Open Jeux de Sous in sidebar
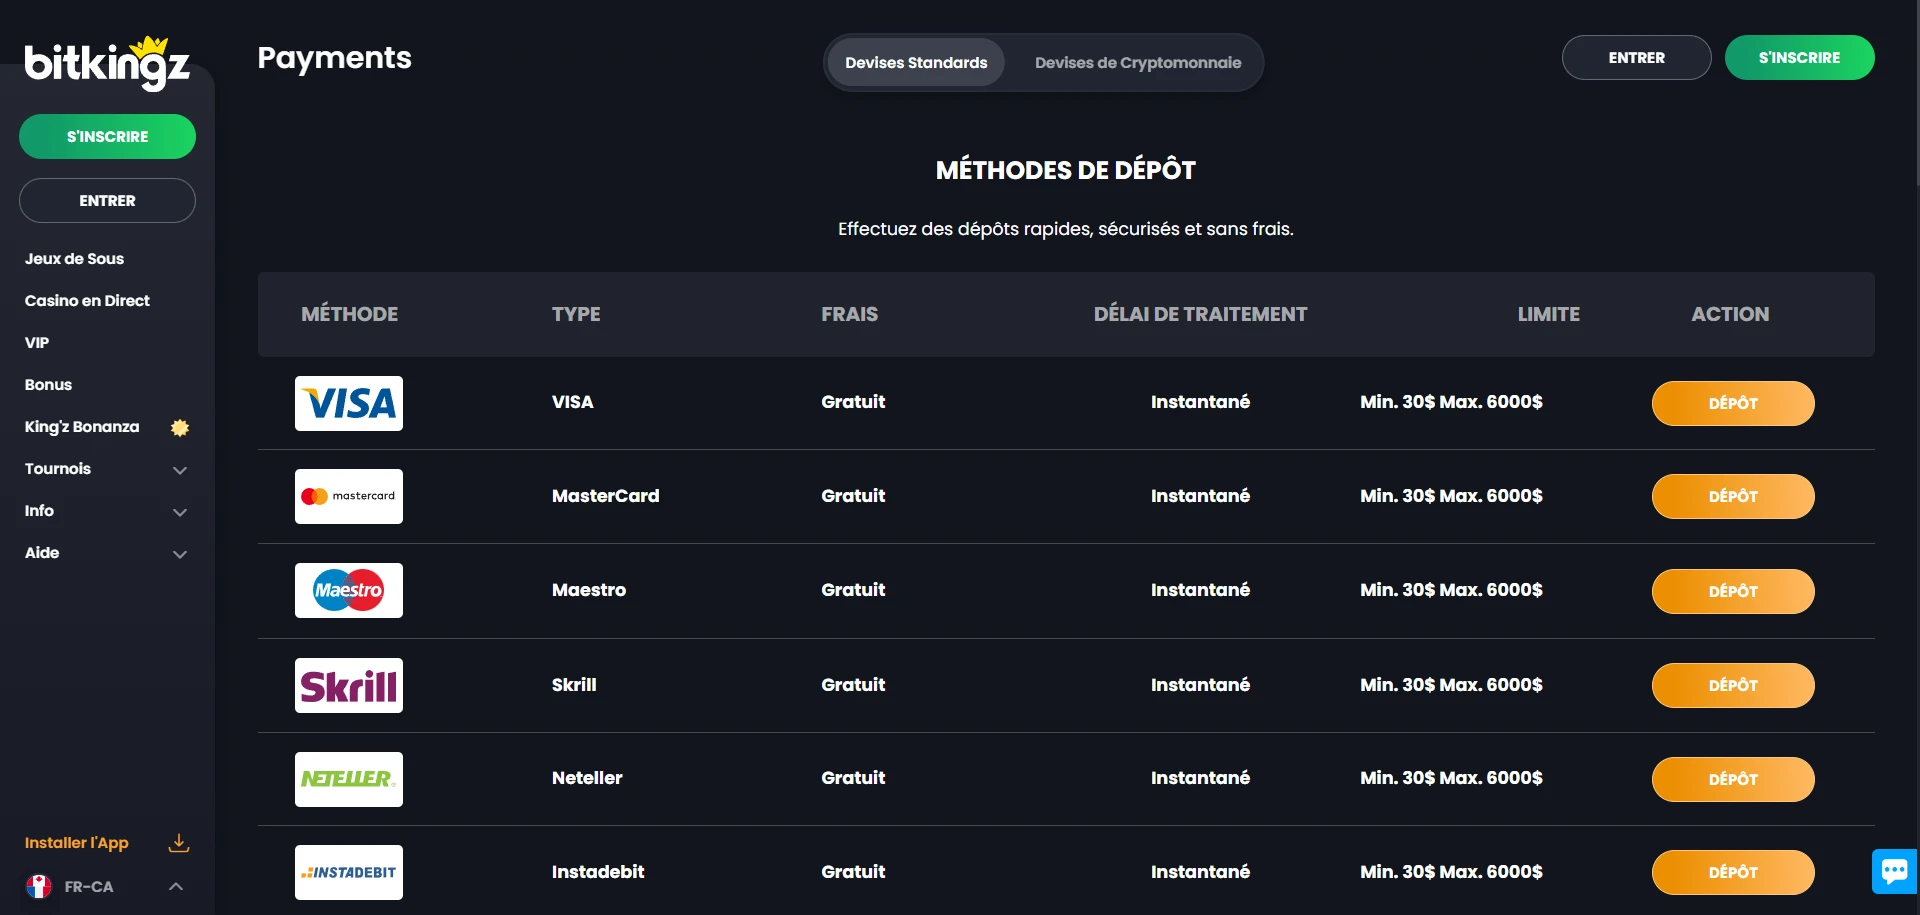 point(75,259)
